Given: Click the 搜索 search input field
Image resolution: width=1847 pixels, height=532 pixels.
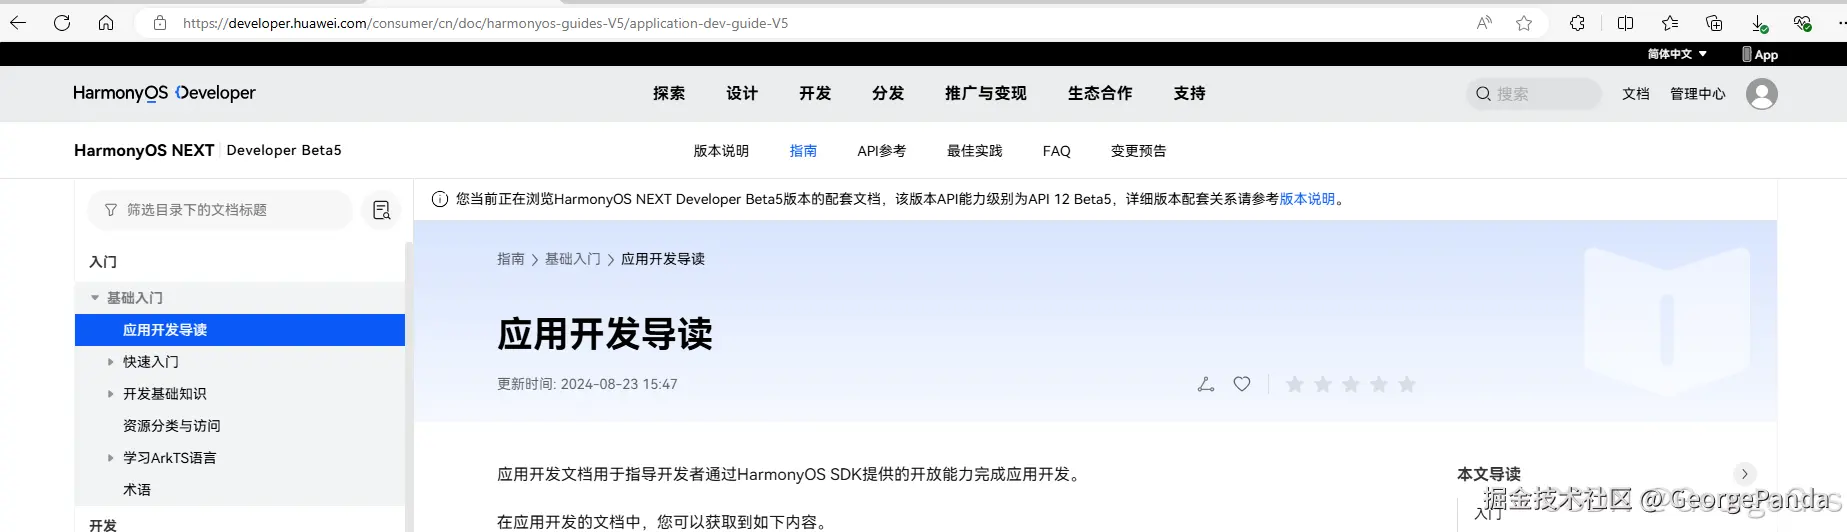Looking at the screenshot, I should click(1534, 94).
